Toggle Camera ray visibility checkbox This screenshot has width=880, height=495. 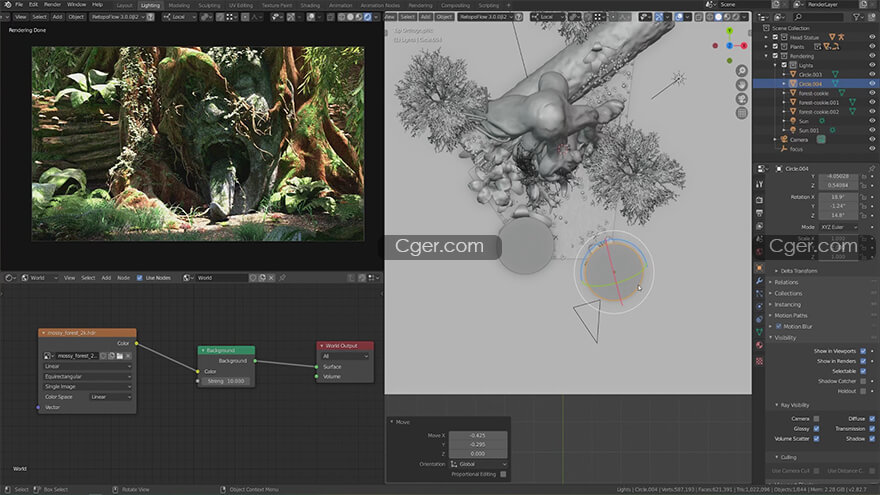click(x=816, y=418)
